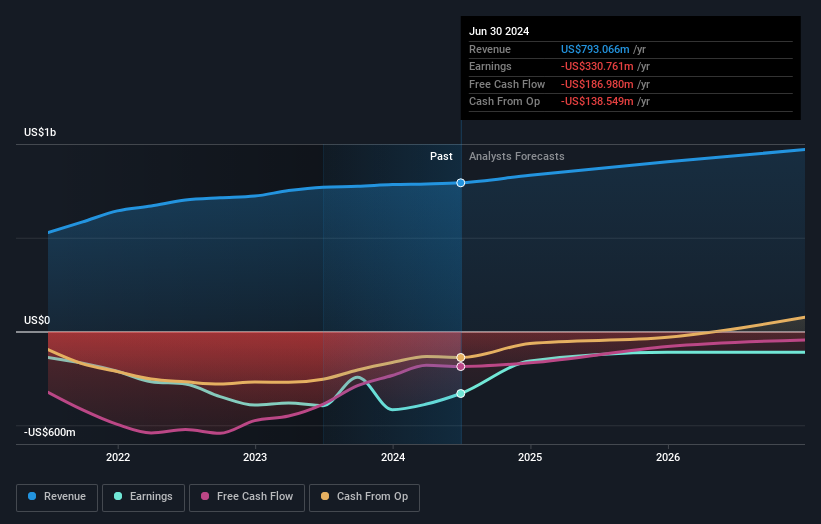Click the orange Cash From Op legend dot

(325, 496)
